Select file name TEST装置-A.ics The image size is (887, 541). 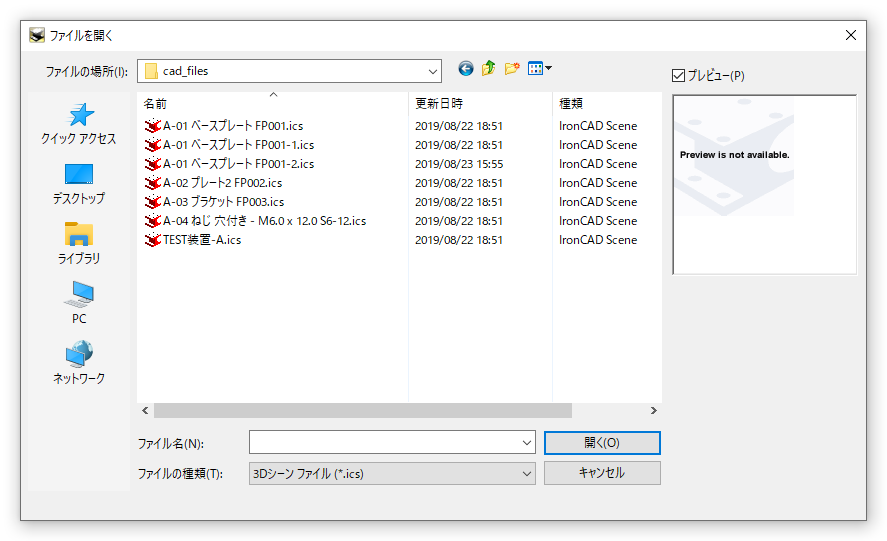coord(202,240)
